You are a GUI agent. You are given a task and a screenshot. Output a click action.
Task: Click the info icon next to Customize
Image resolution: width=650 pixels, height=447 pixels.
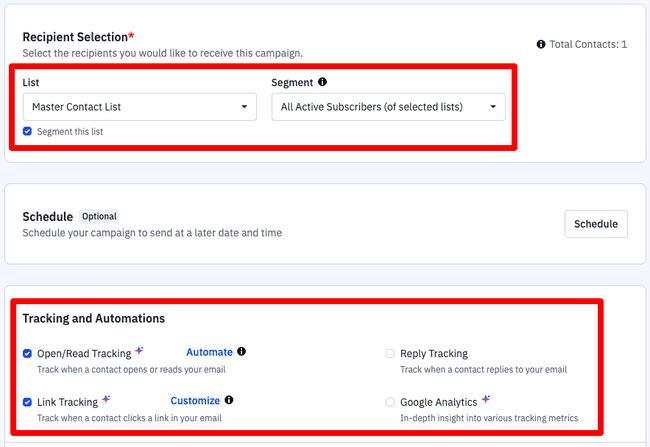(229, 401)
